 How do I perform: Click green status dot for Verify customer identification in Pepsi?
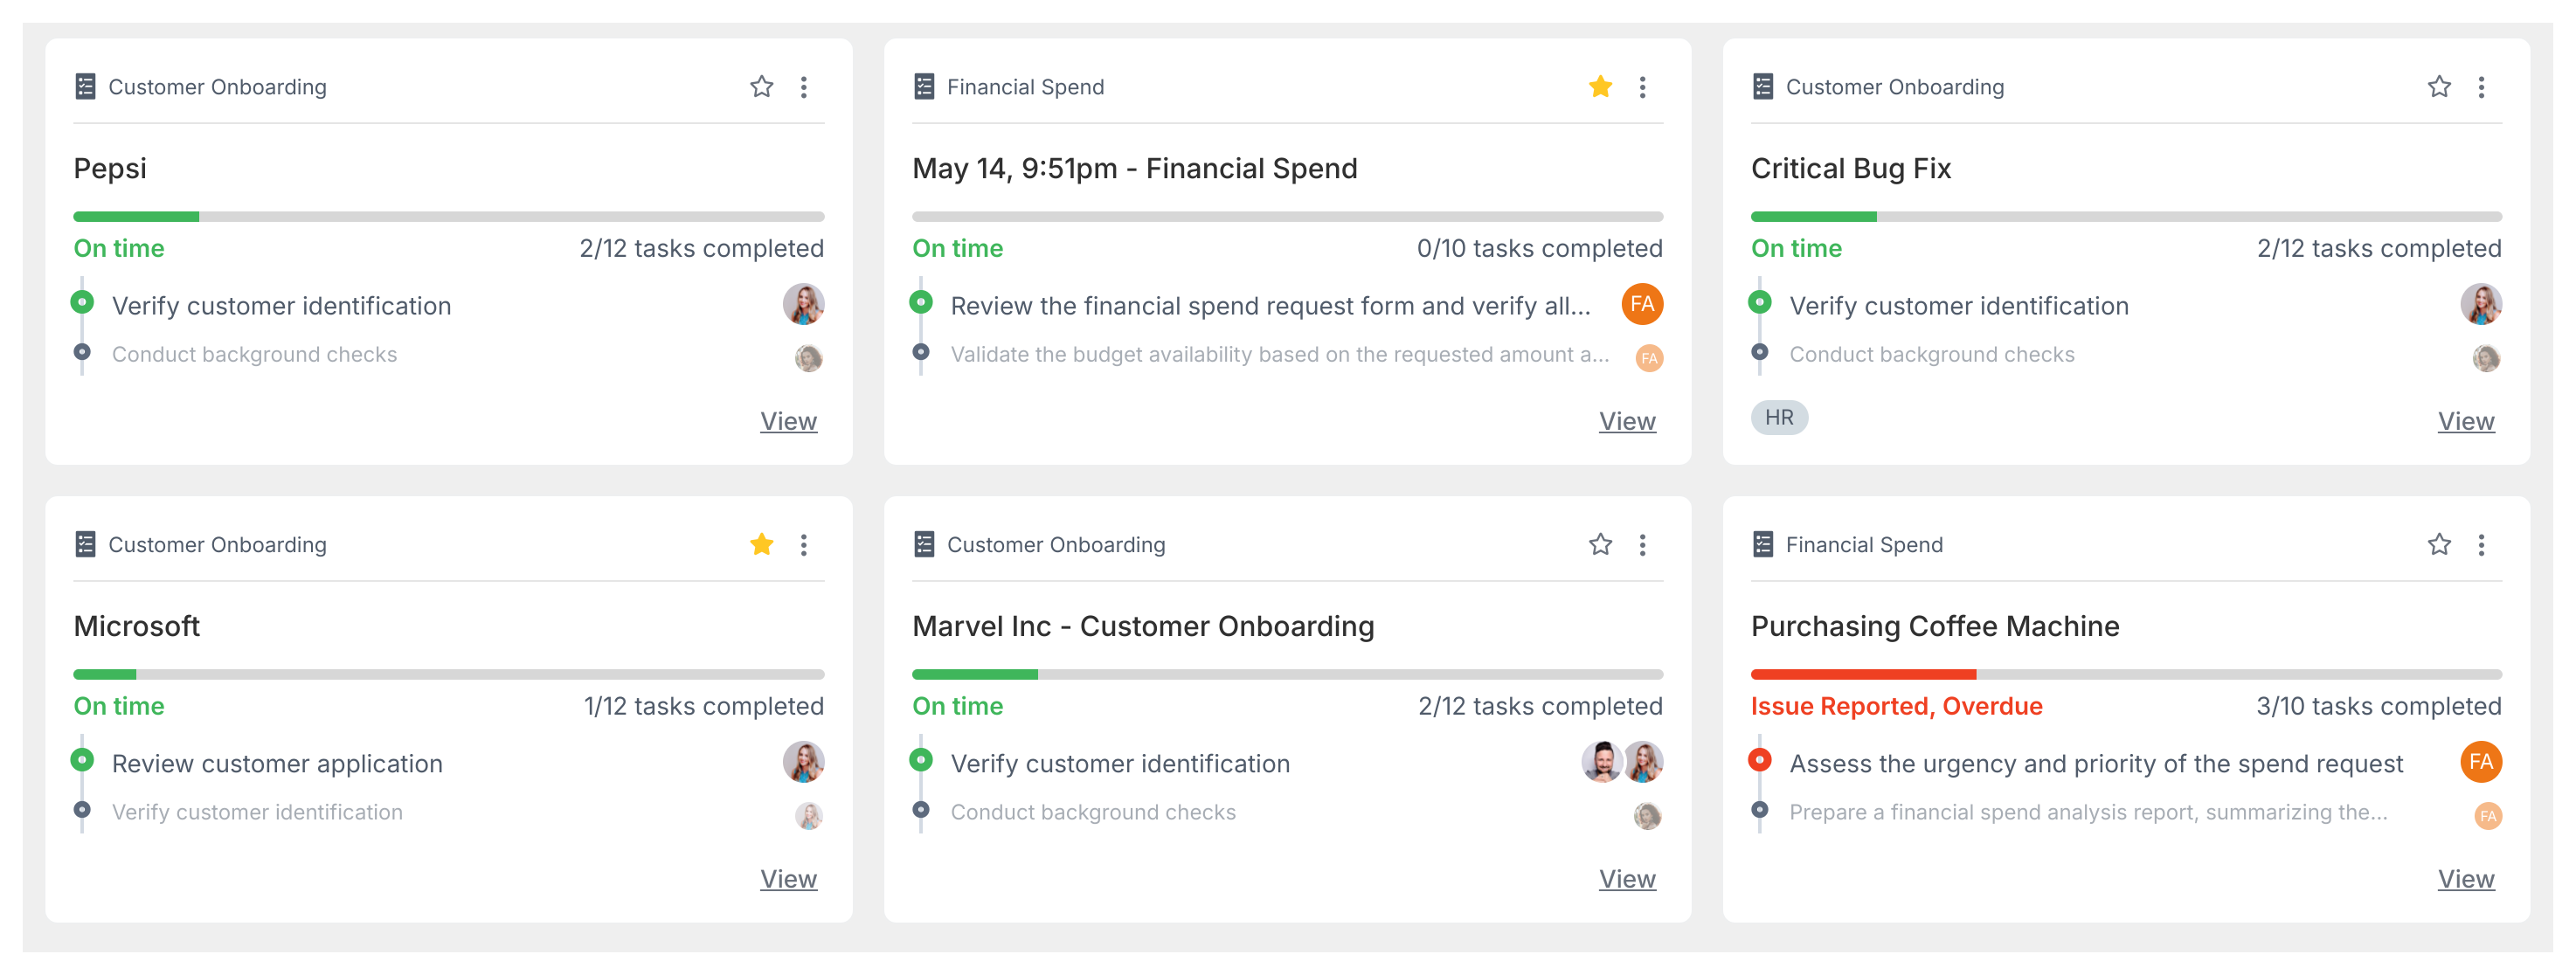pos(83,302)
